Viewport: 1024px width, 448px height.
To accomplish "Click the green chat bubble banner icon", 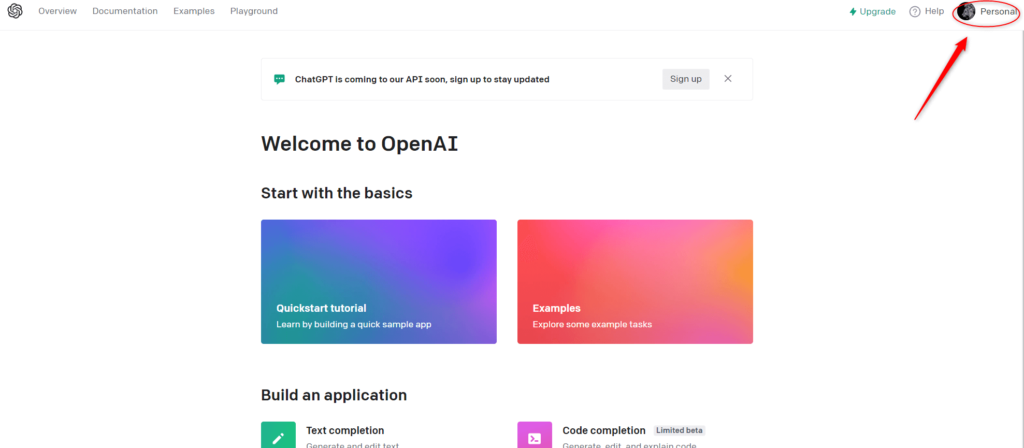I will (280, 79).
